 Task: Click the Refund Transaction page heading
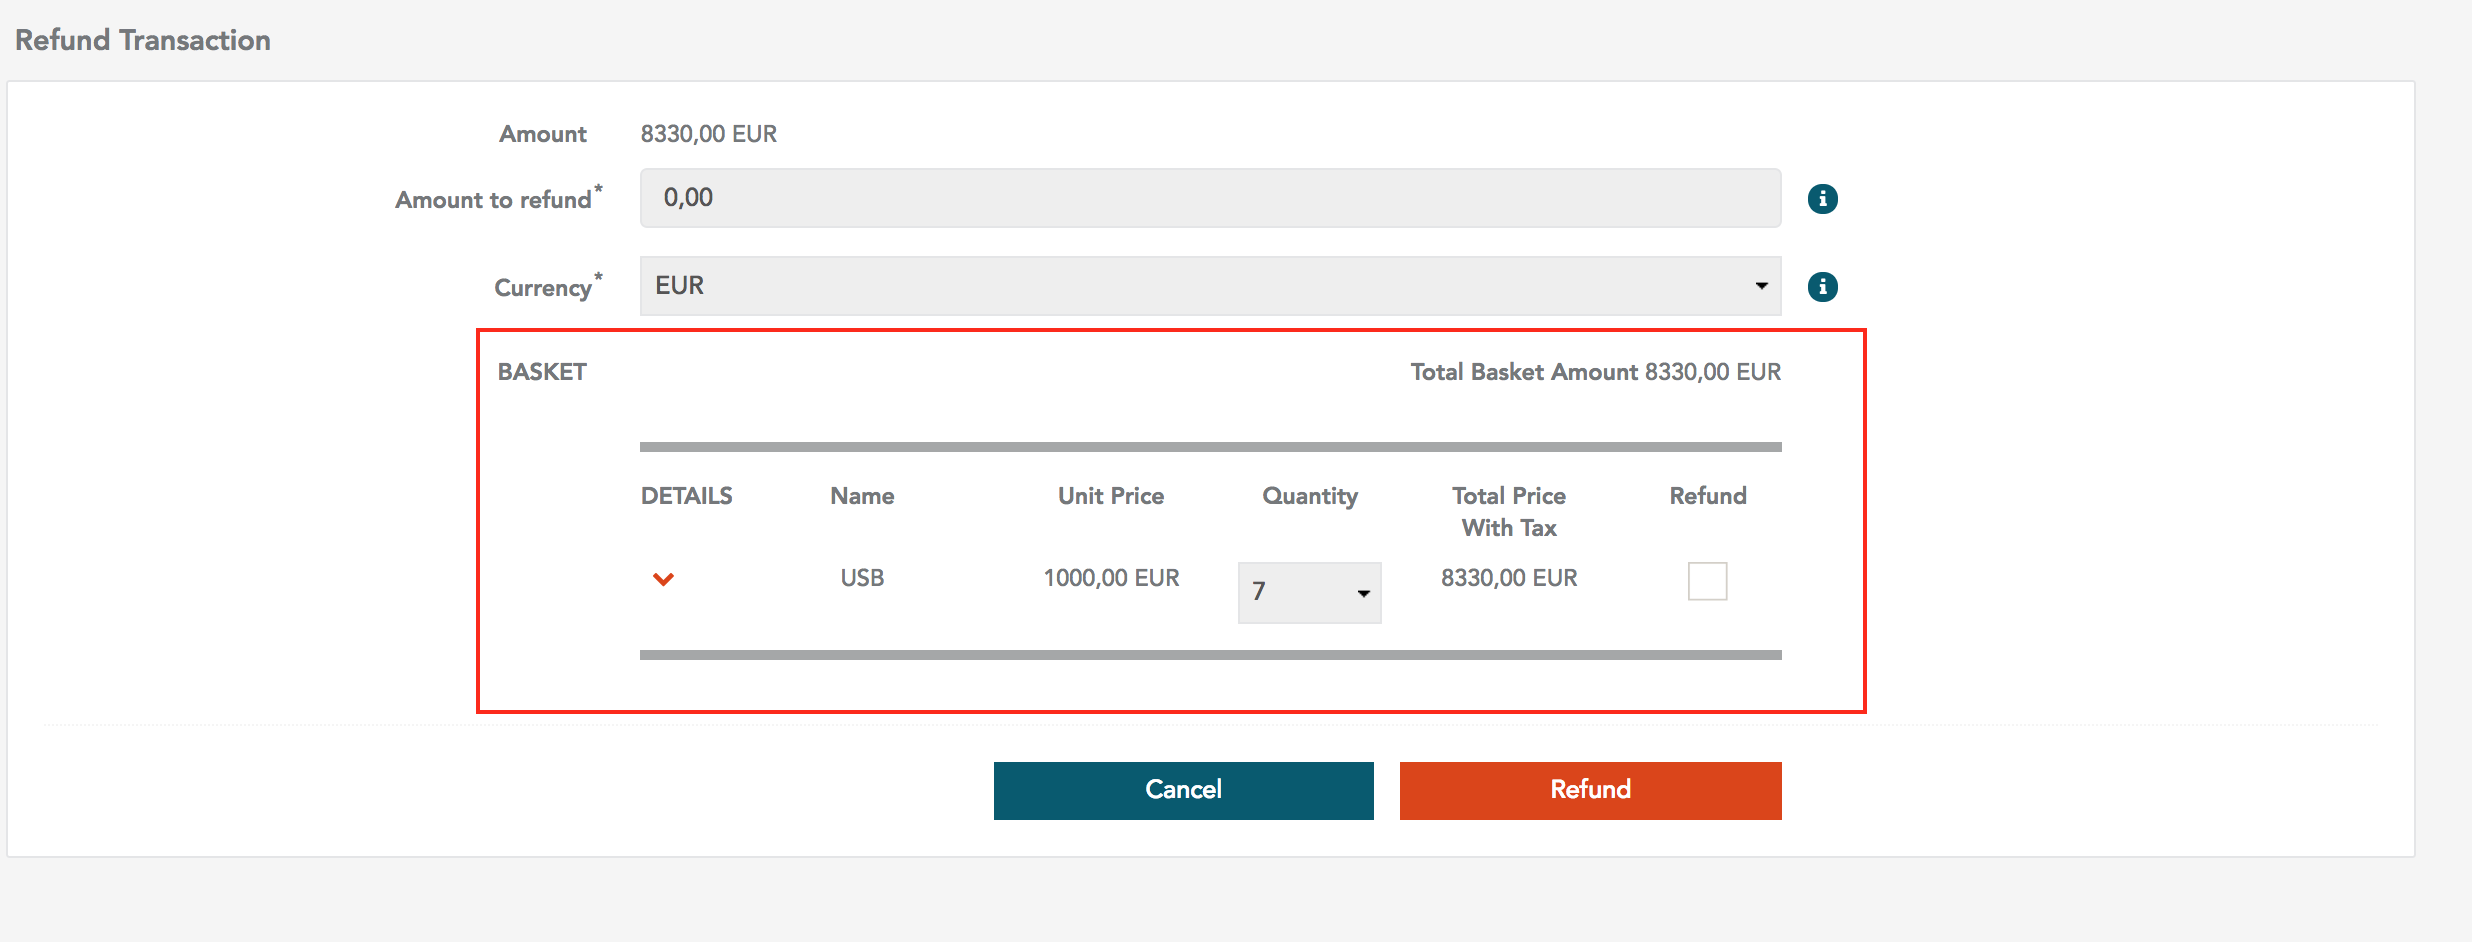[x=143, y=40]
